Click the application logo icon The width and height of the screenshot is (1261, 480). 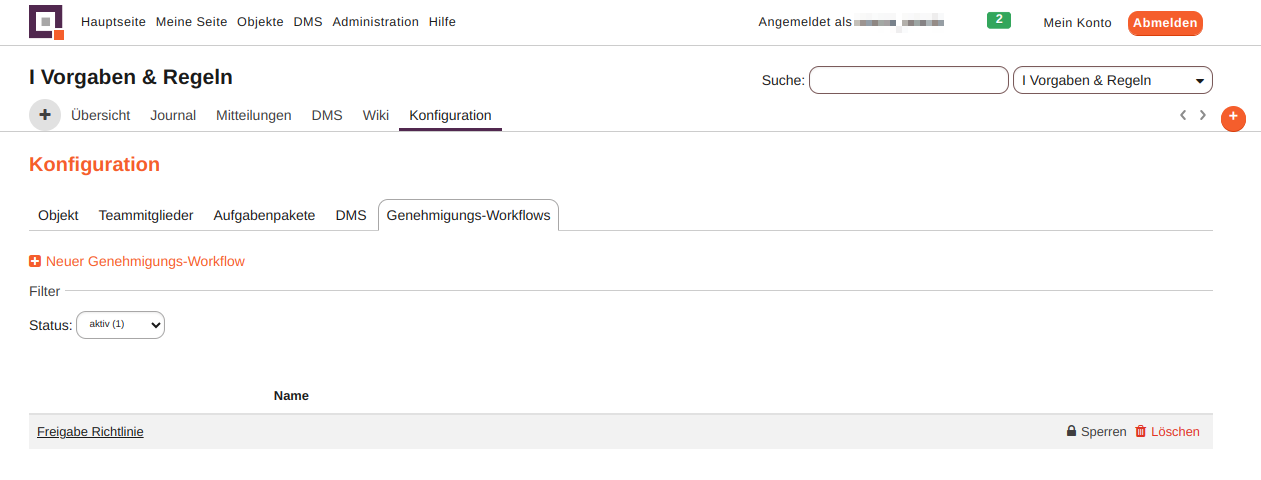pyautogui.click(x=46, y=22)
